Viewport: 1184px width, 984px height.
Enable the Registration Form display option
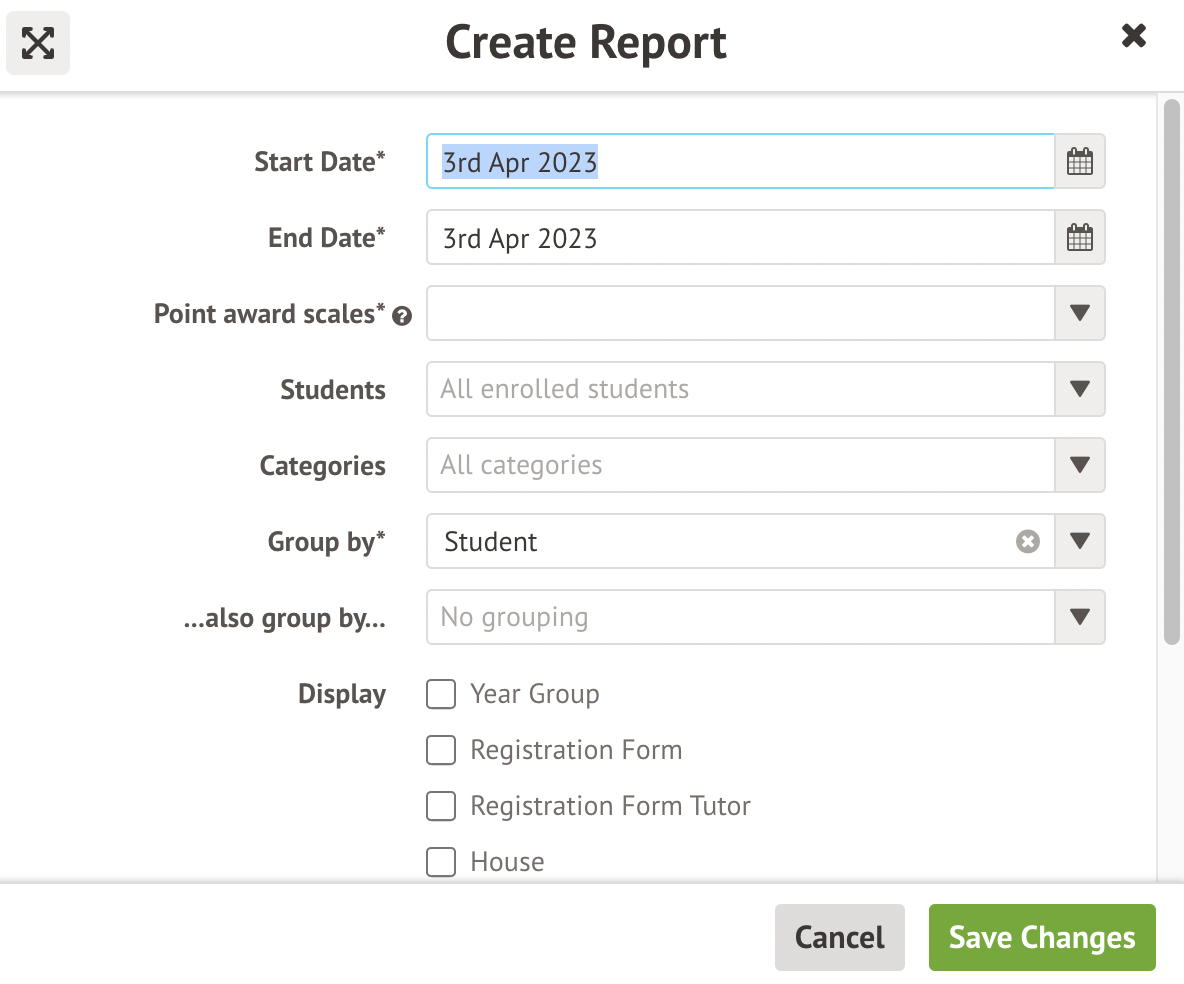click(x=441, y=750)
